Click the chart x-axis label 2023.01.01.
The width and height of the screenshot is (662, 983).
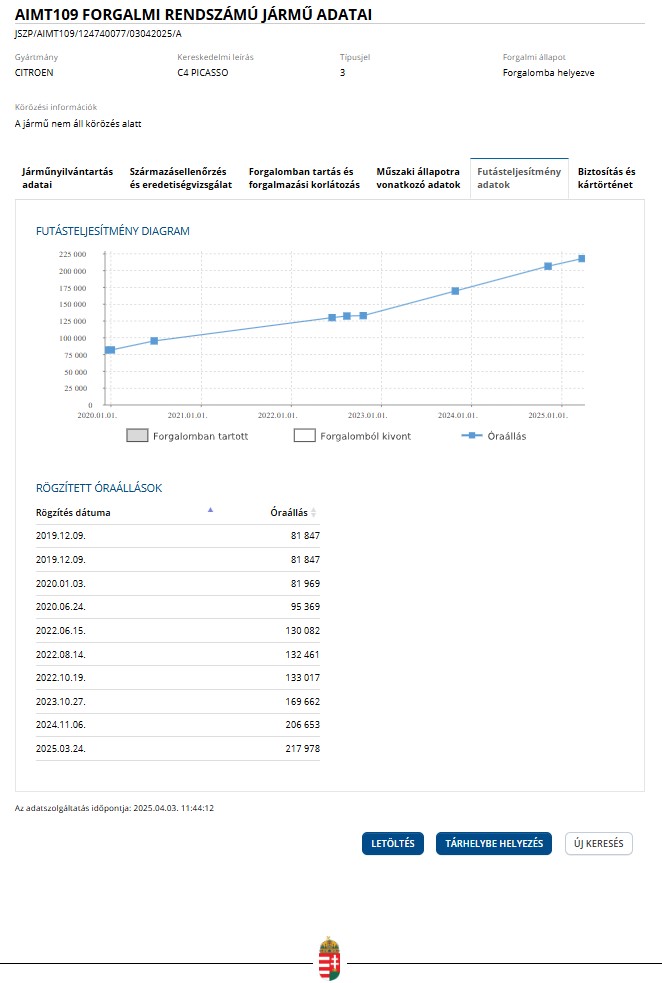click(x=367, y=415)
